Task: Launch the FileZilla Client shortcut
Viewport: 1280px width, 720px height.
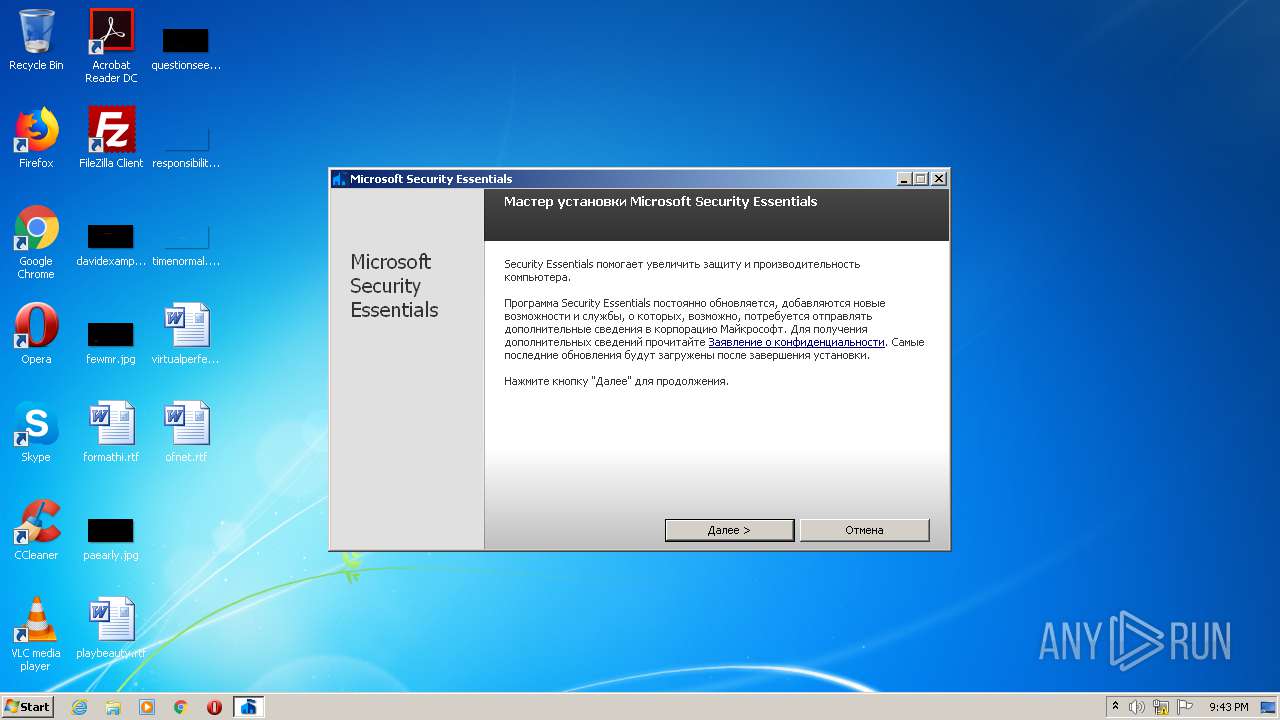Action: 111,138
